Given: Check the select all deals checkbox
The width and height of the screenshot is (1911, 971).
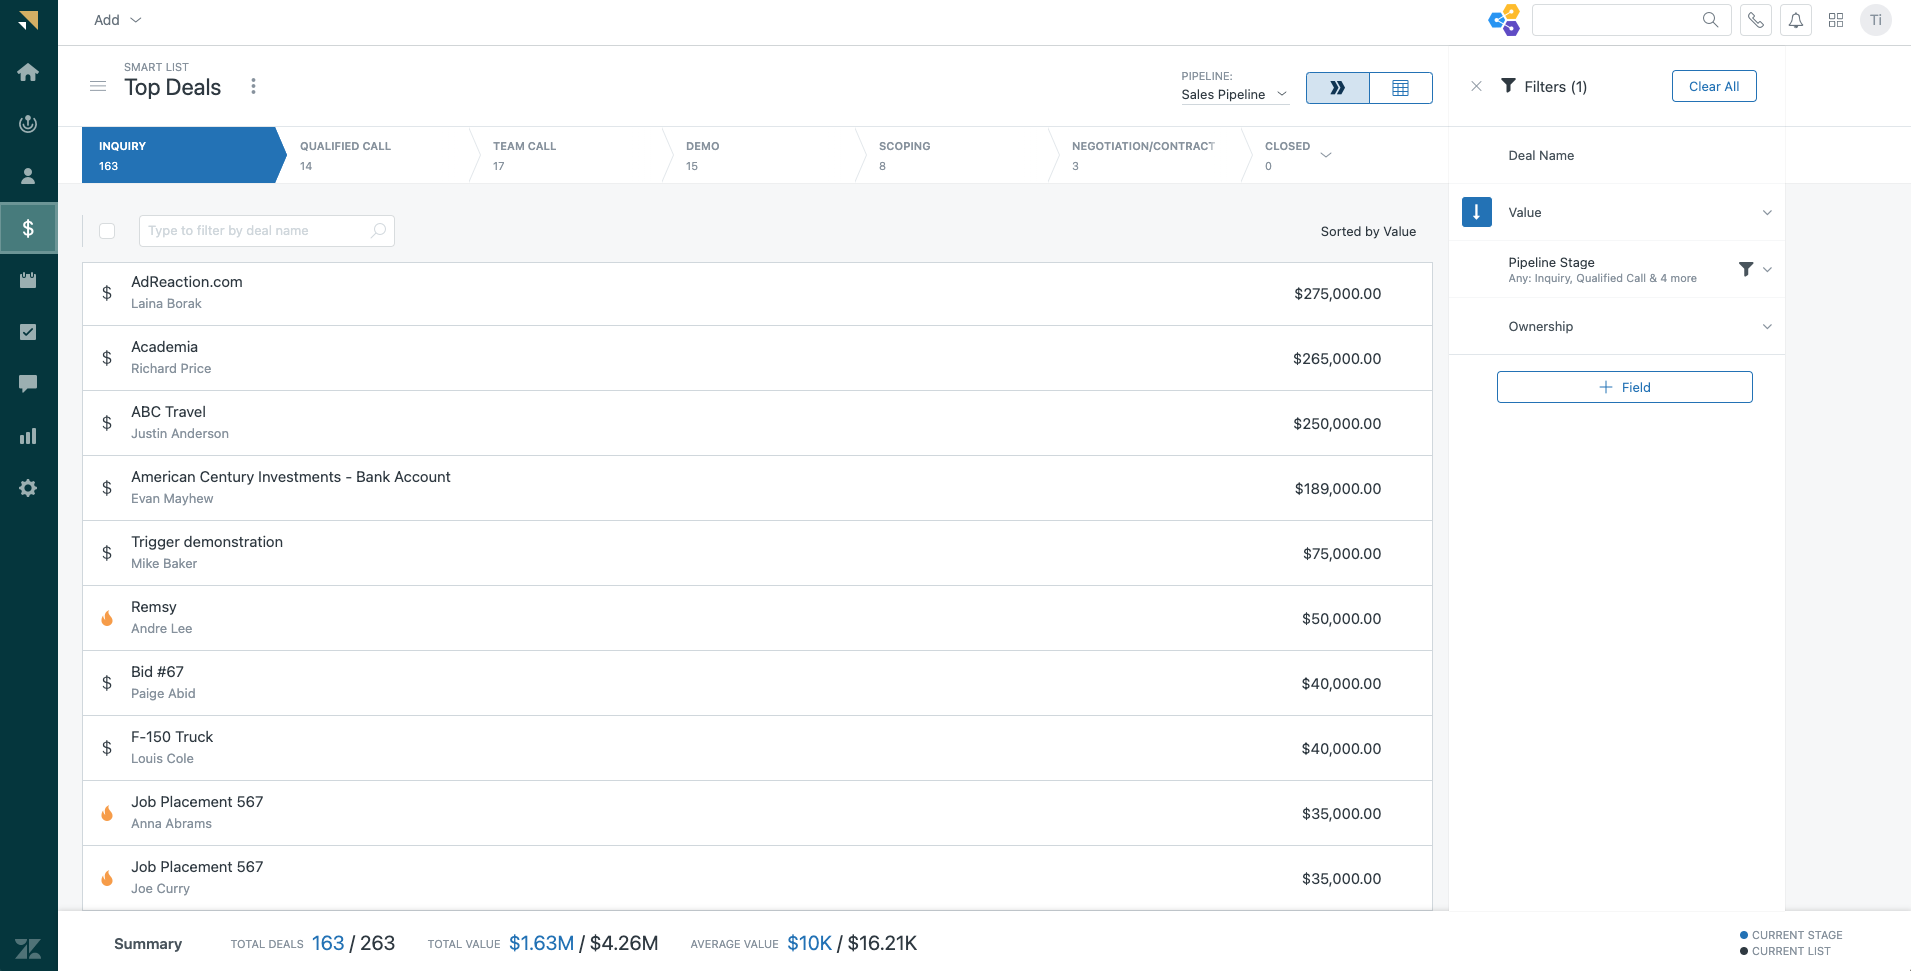Looking at the screenshot, I should pos(107,231).
